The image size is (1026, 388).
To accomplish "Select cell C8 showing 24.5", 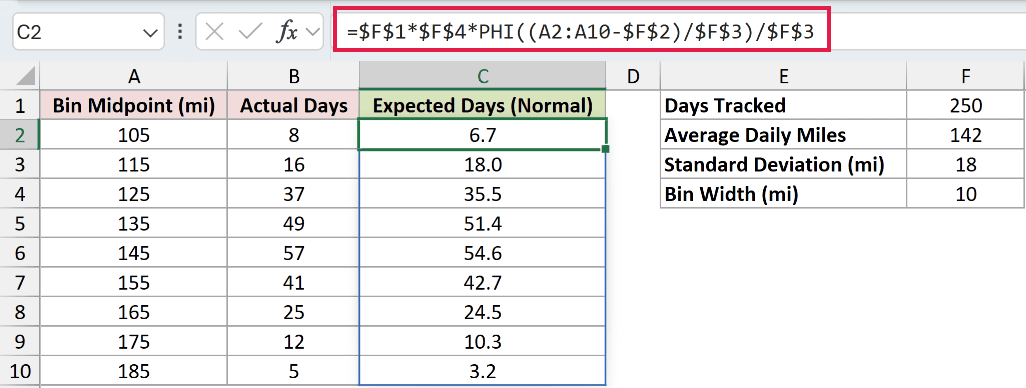I will pos(482,312).
